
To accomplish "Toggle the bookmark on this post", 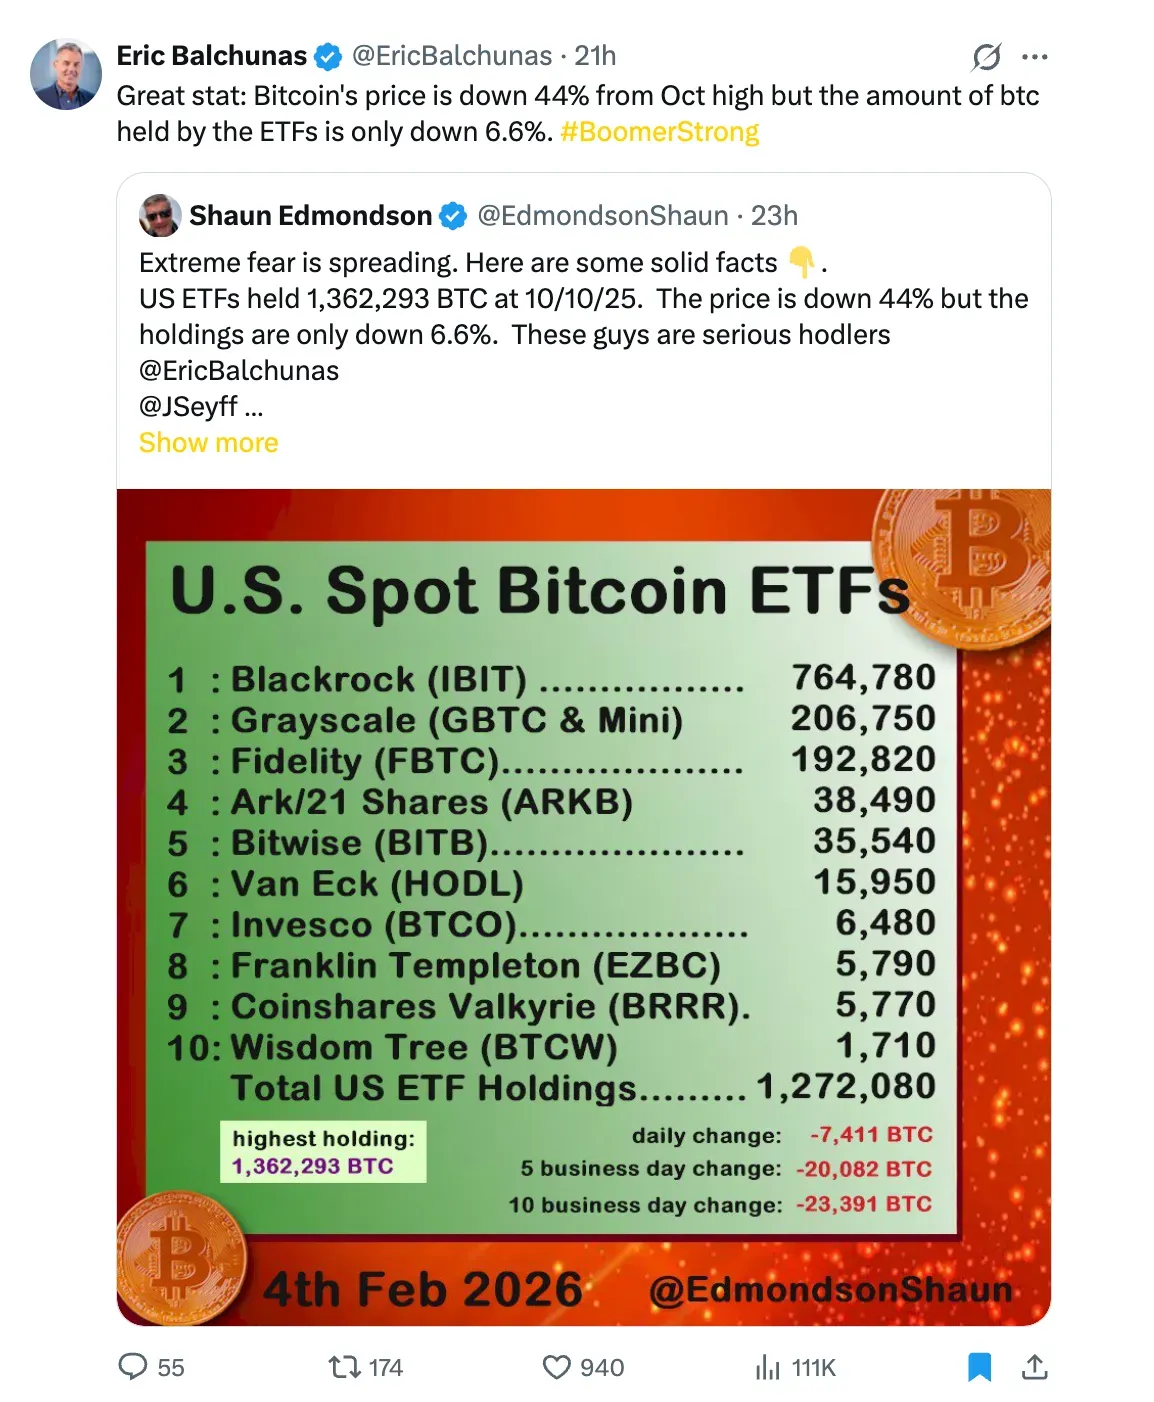I will click(x=980, y=1366).
